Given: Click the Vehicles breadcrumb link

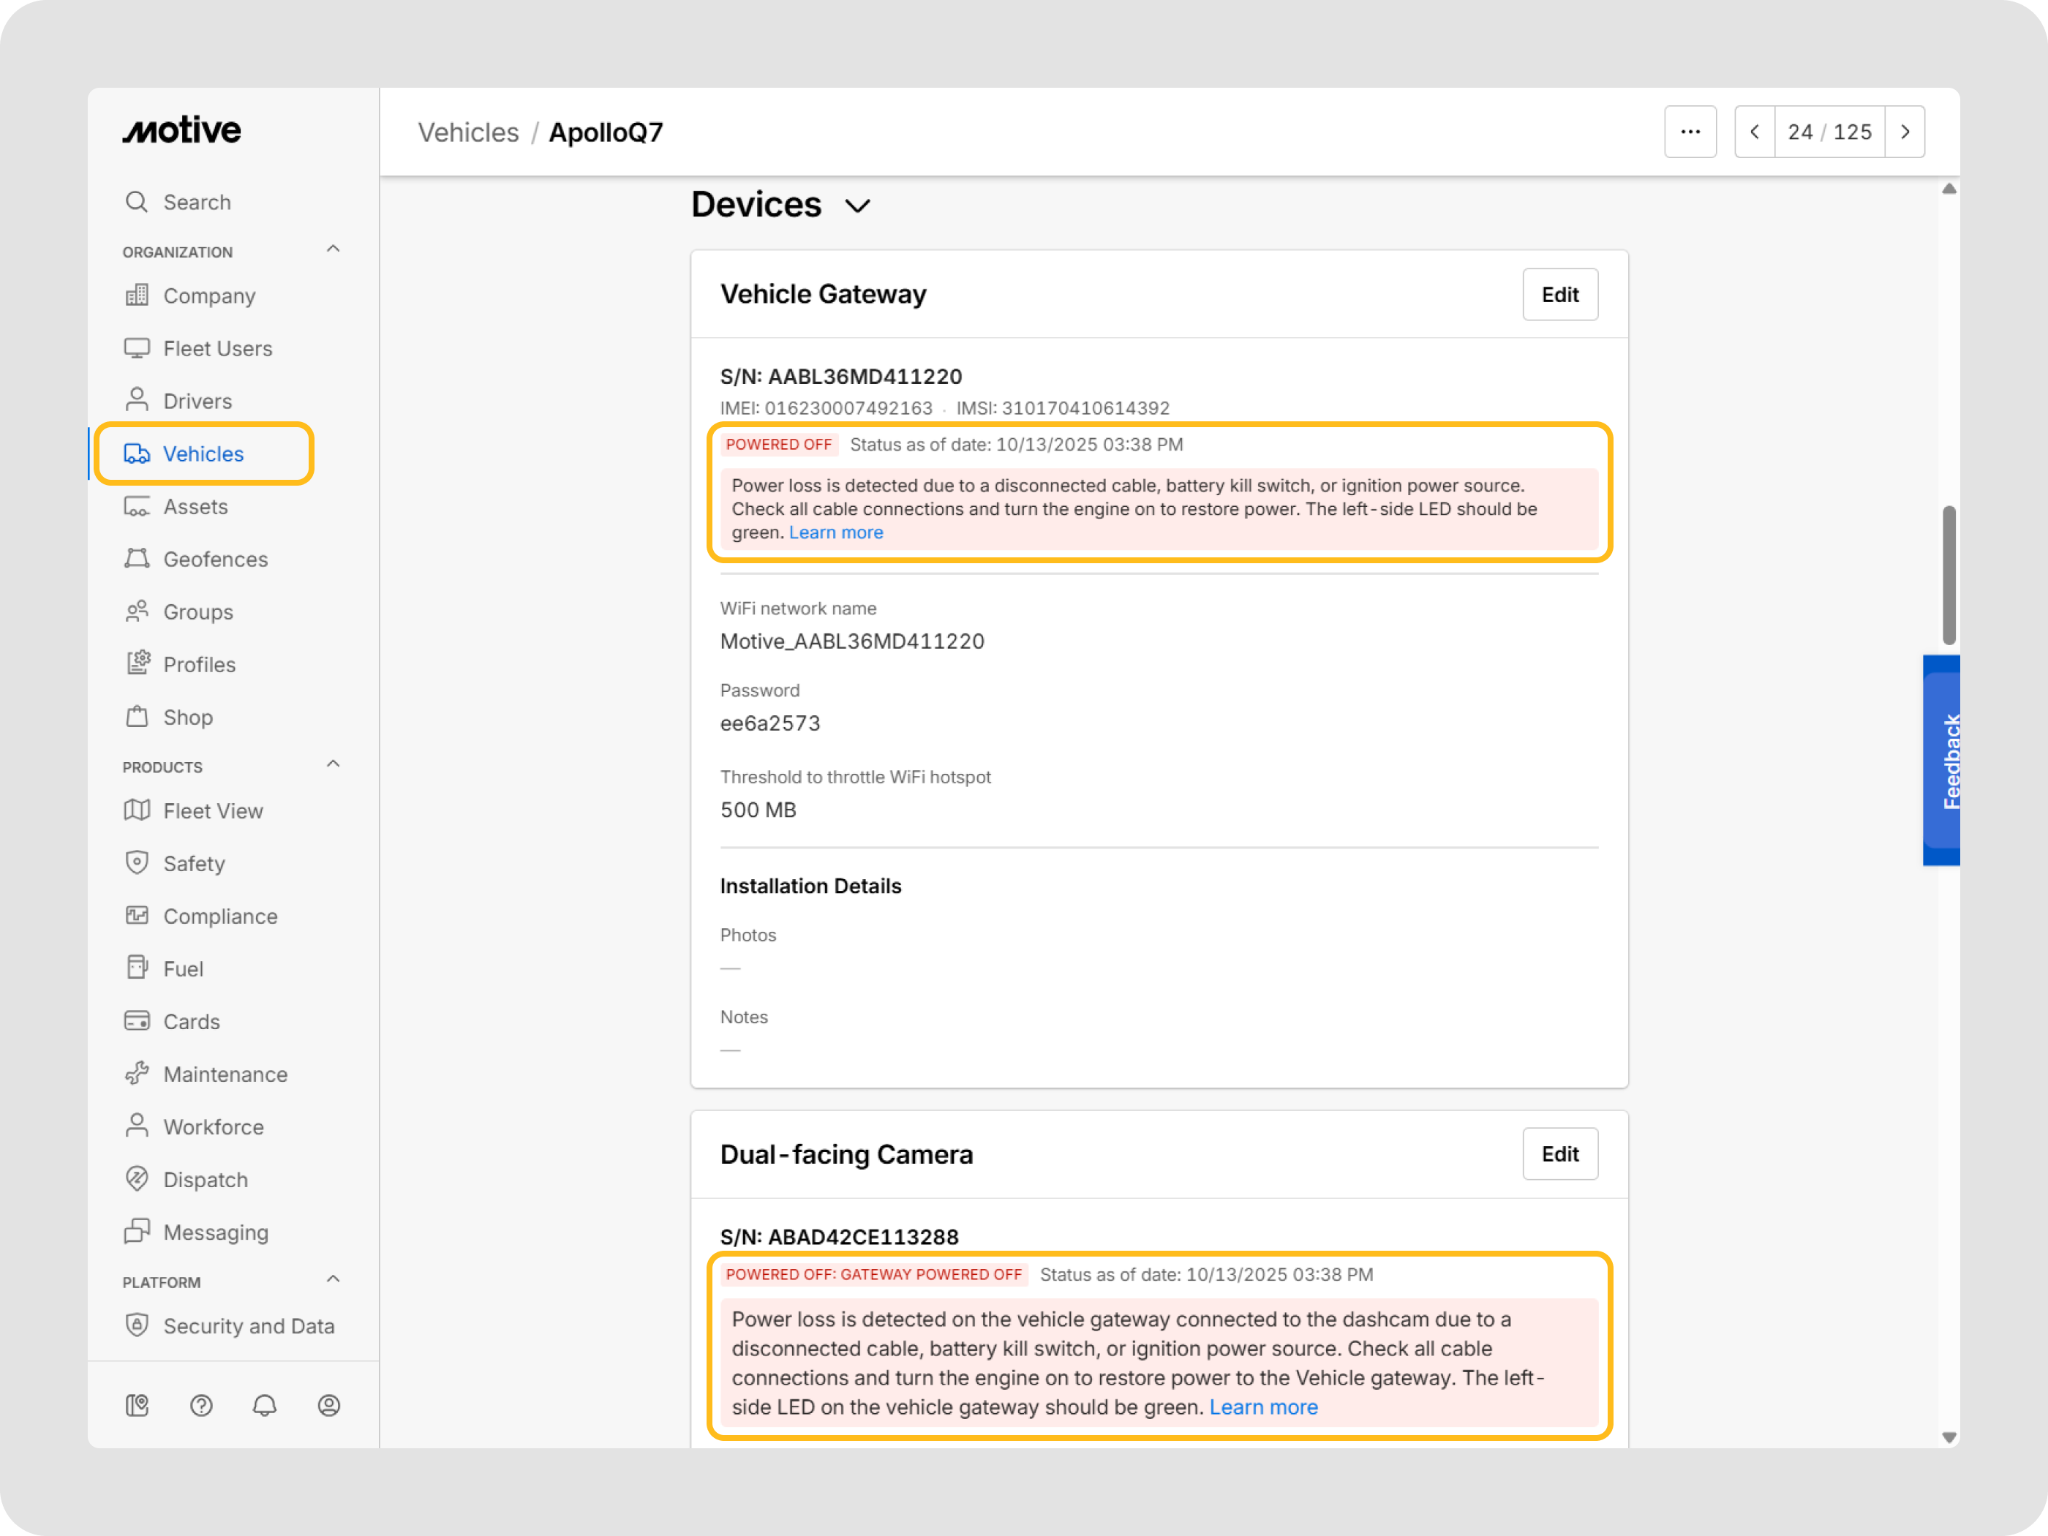Looking at the screenshot, I should click(x=468, y=133).
